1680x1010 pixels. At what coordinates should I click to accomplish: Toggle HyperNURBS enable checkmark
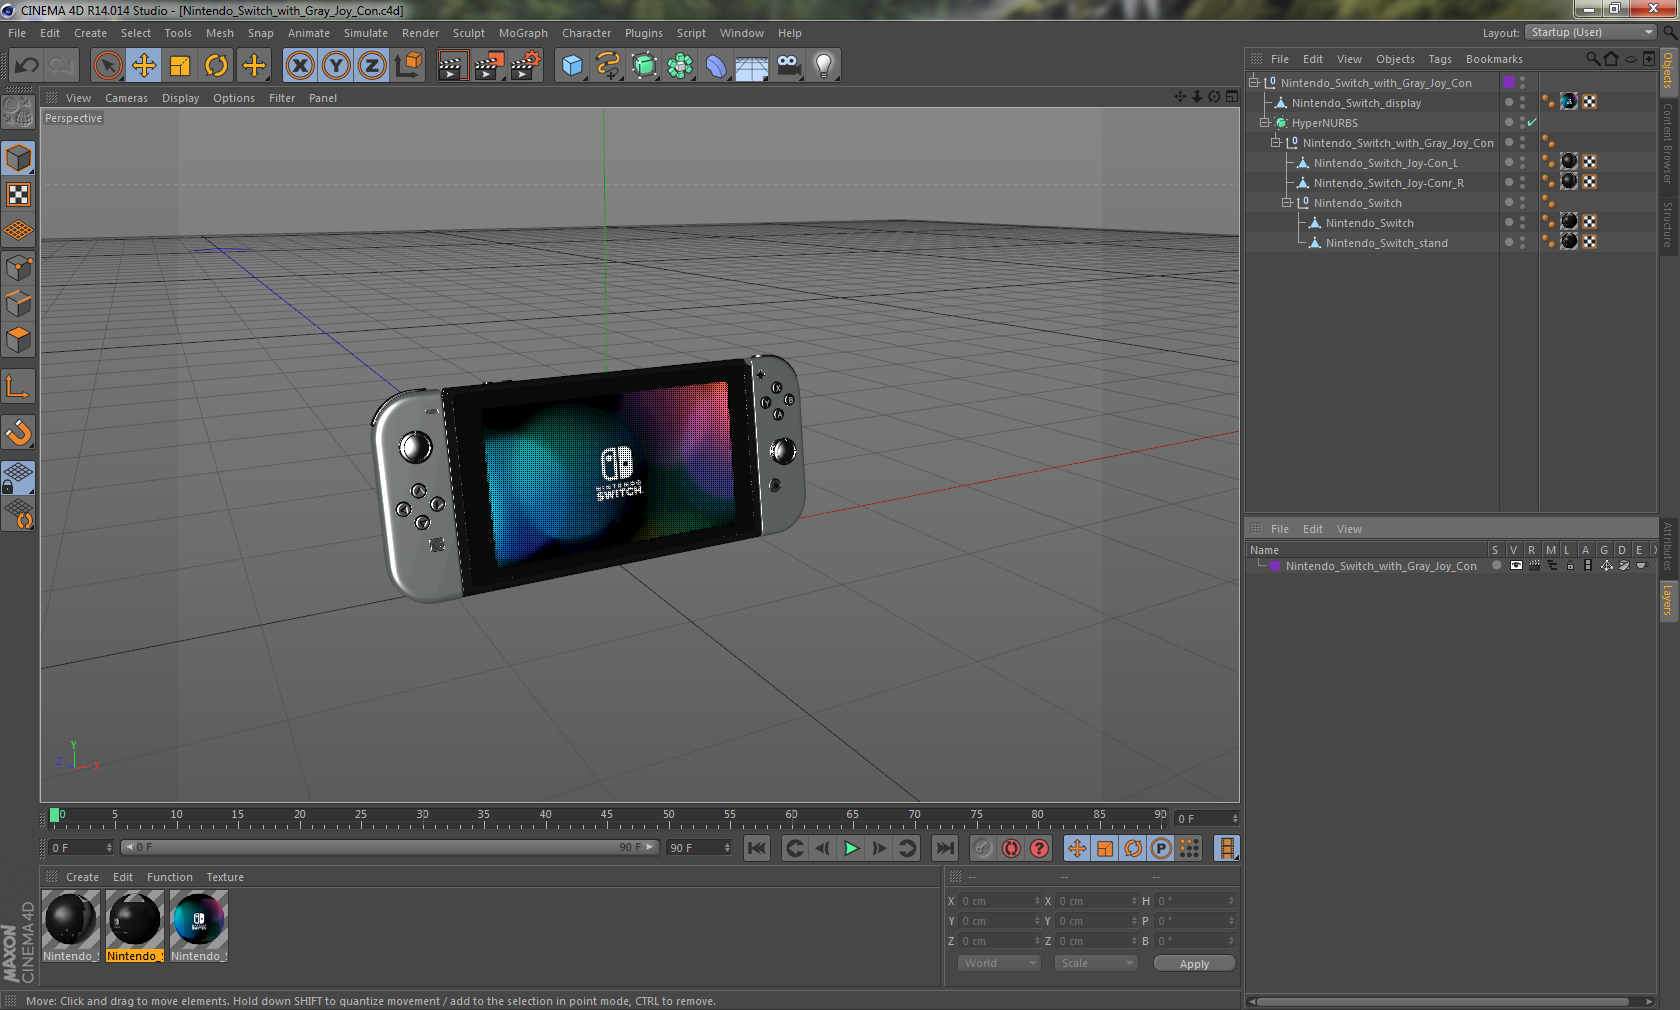click(x=1532, y=123)
